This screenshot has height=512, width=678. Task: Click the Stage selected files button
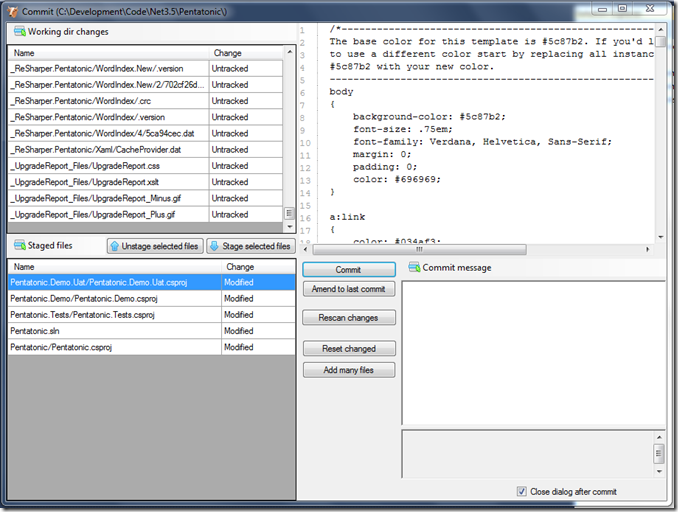[x=251, y=246]
